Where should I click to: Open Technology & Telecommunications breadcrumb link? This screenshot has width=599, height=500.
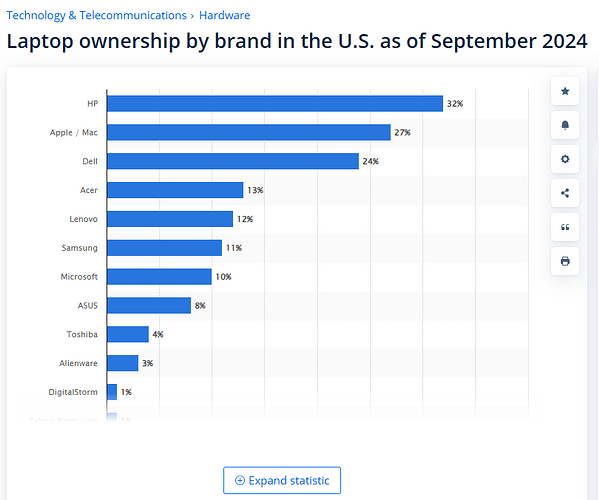97,15
